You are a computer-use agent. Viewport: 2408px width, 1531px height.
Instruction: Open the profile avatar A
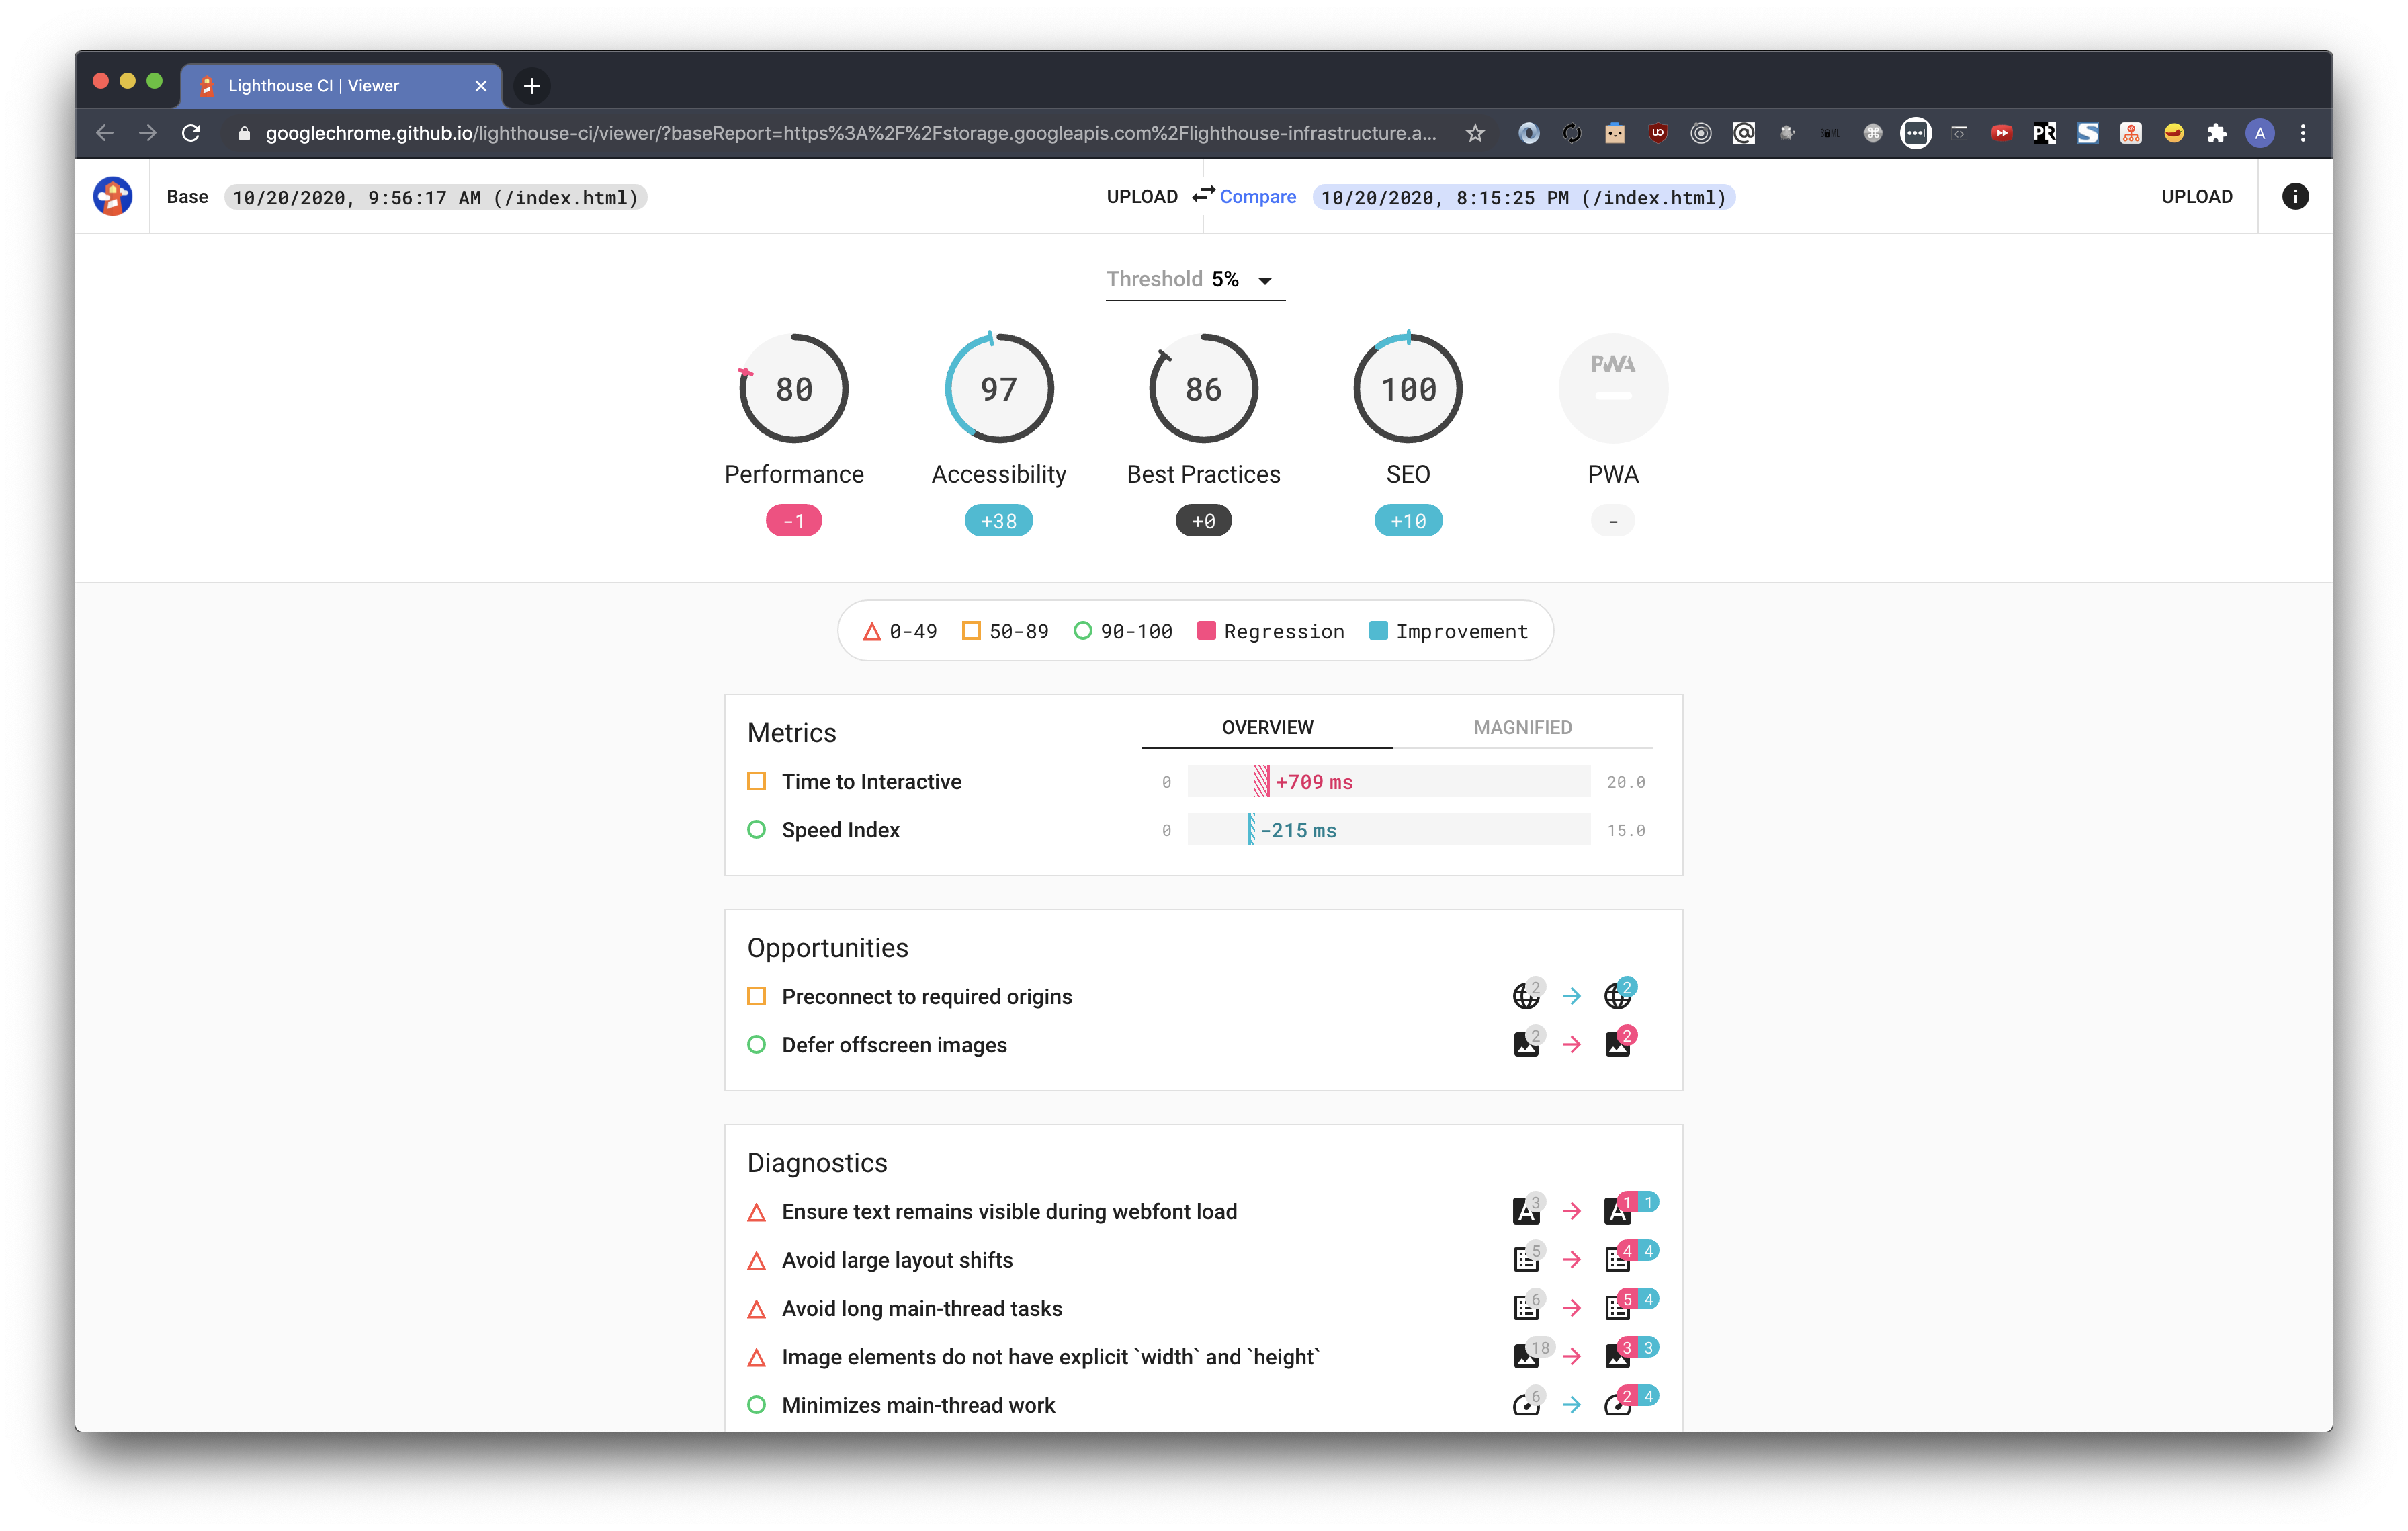pos(2259,133)
